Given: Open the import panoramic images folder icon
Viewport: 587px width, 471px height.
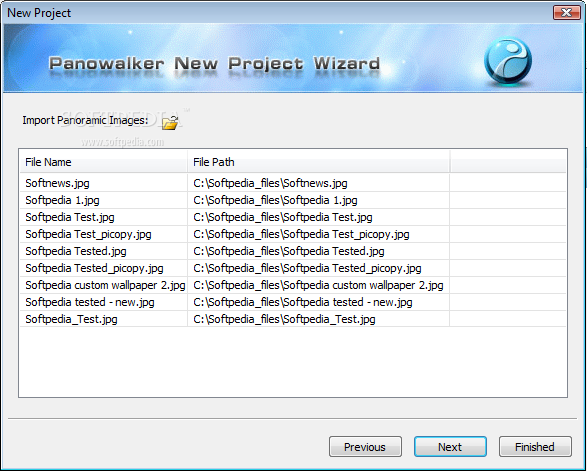Looking at the screenshot, I should coord(170,122).
